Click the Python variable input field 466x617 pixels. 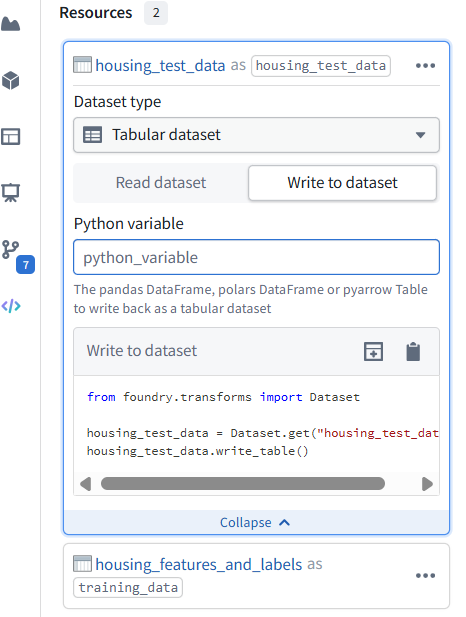coord(256,257)
